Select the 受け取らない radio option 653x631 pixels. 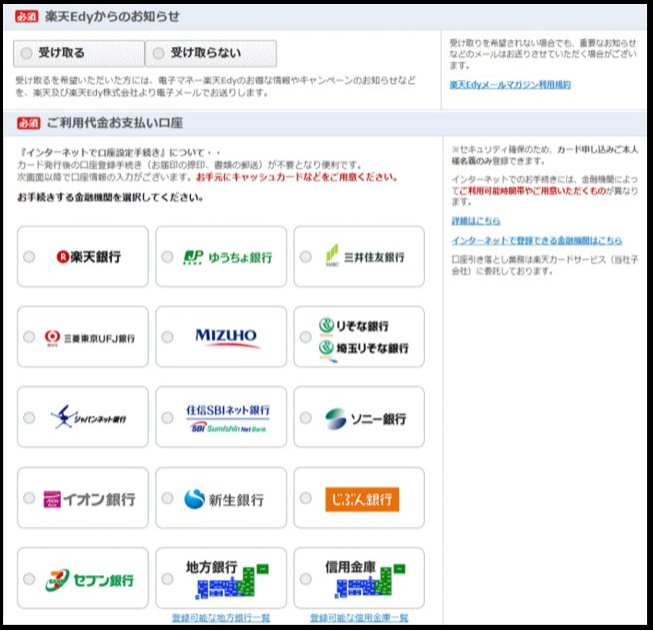158,53
